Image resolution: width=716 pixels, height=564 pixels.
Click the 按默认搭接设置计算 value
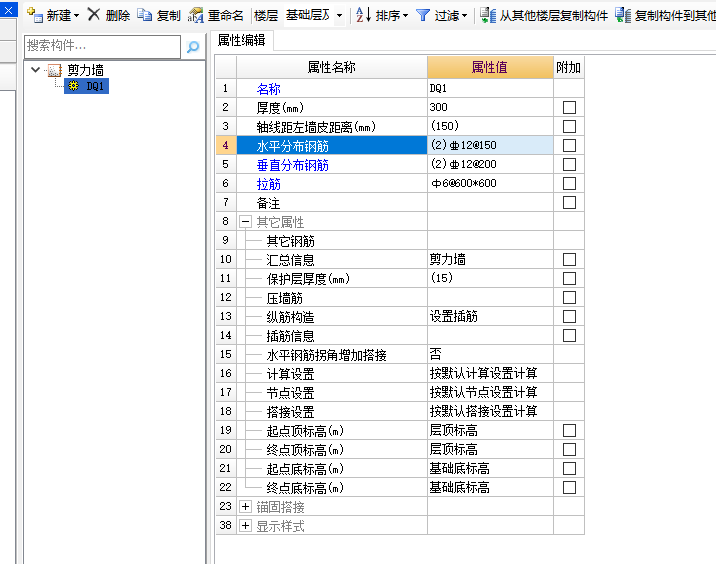click(490, 411)
